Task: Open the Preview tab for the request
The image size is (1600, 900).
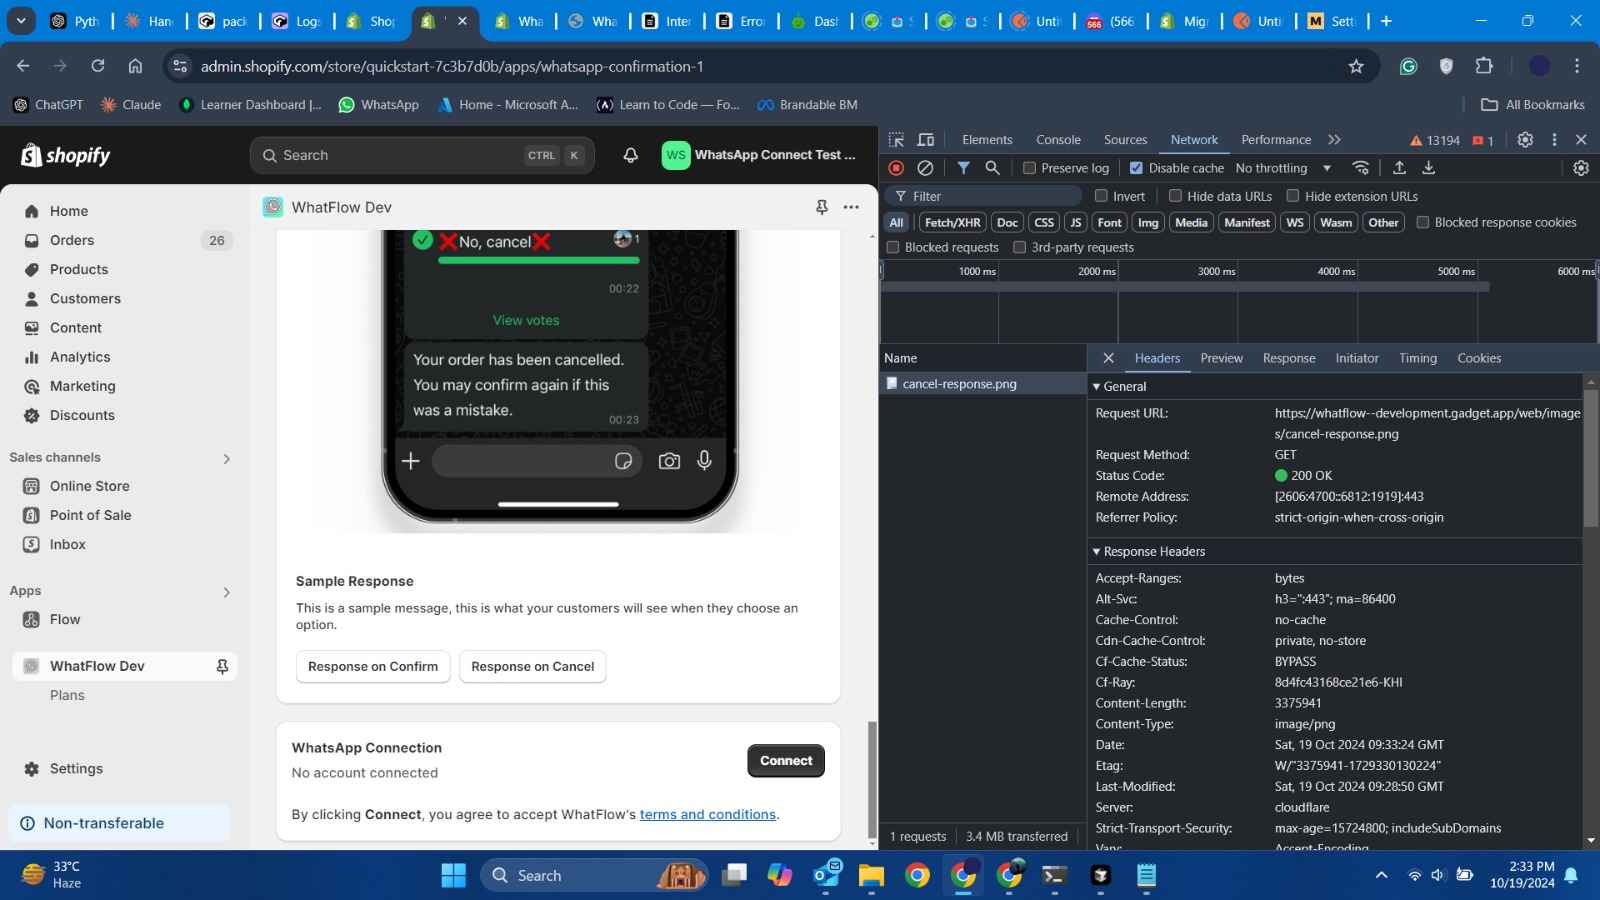Action: tap(1221, 358)
